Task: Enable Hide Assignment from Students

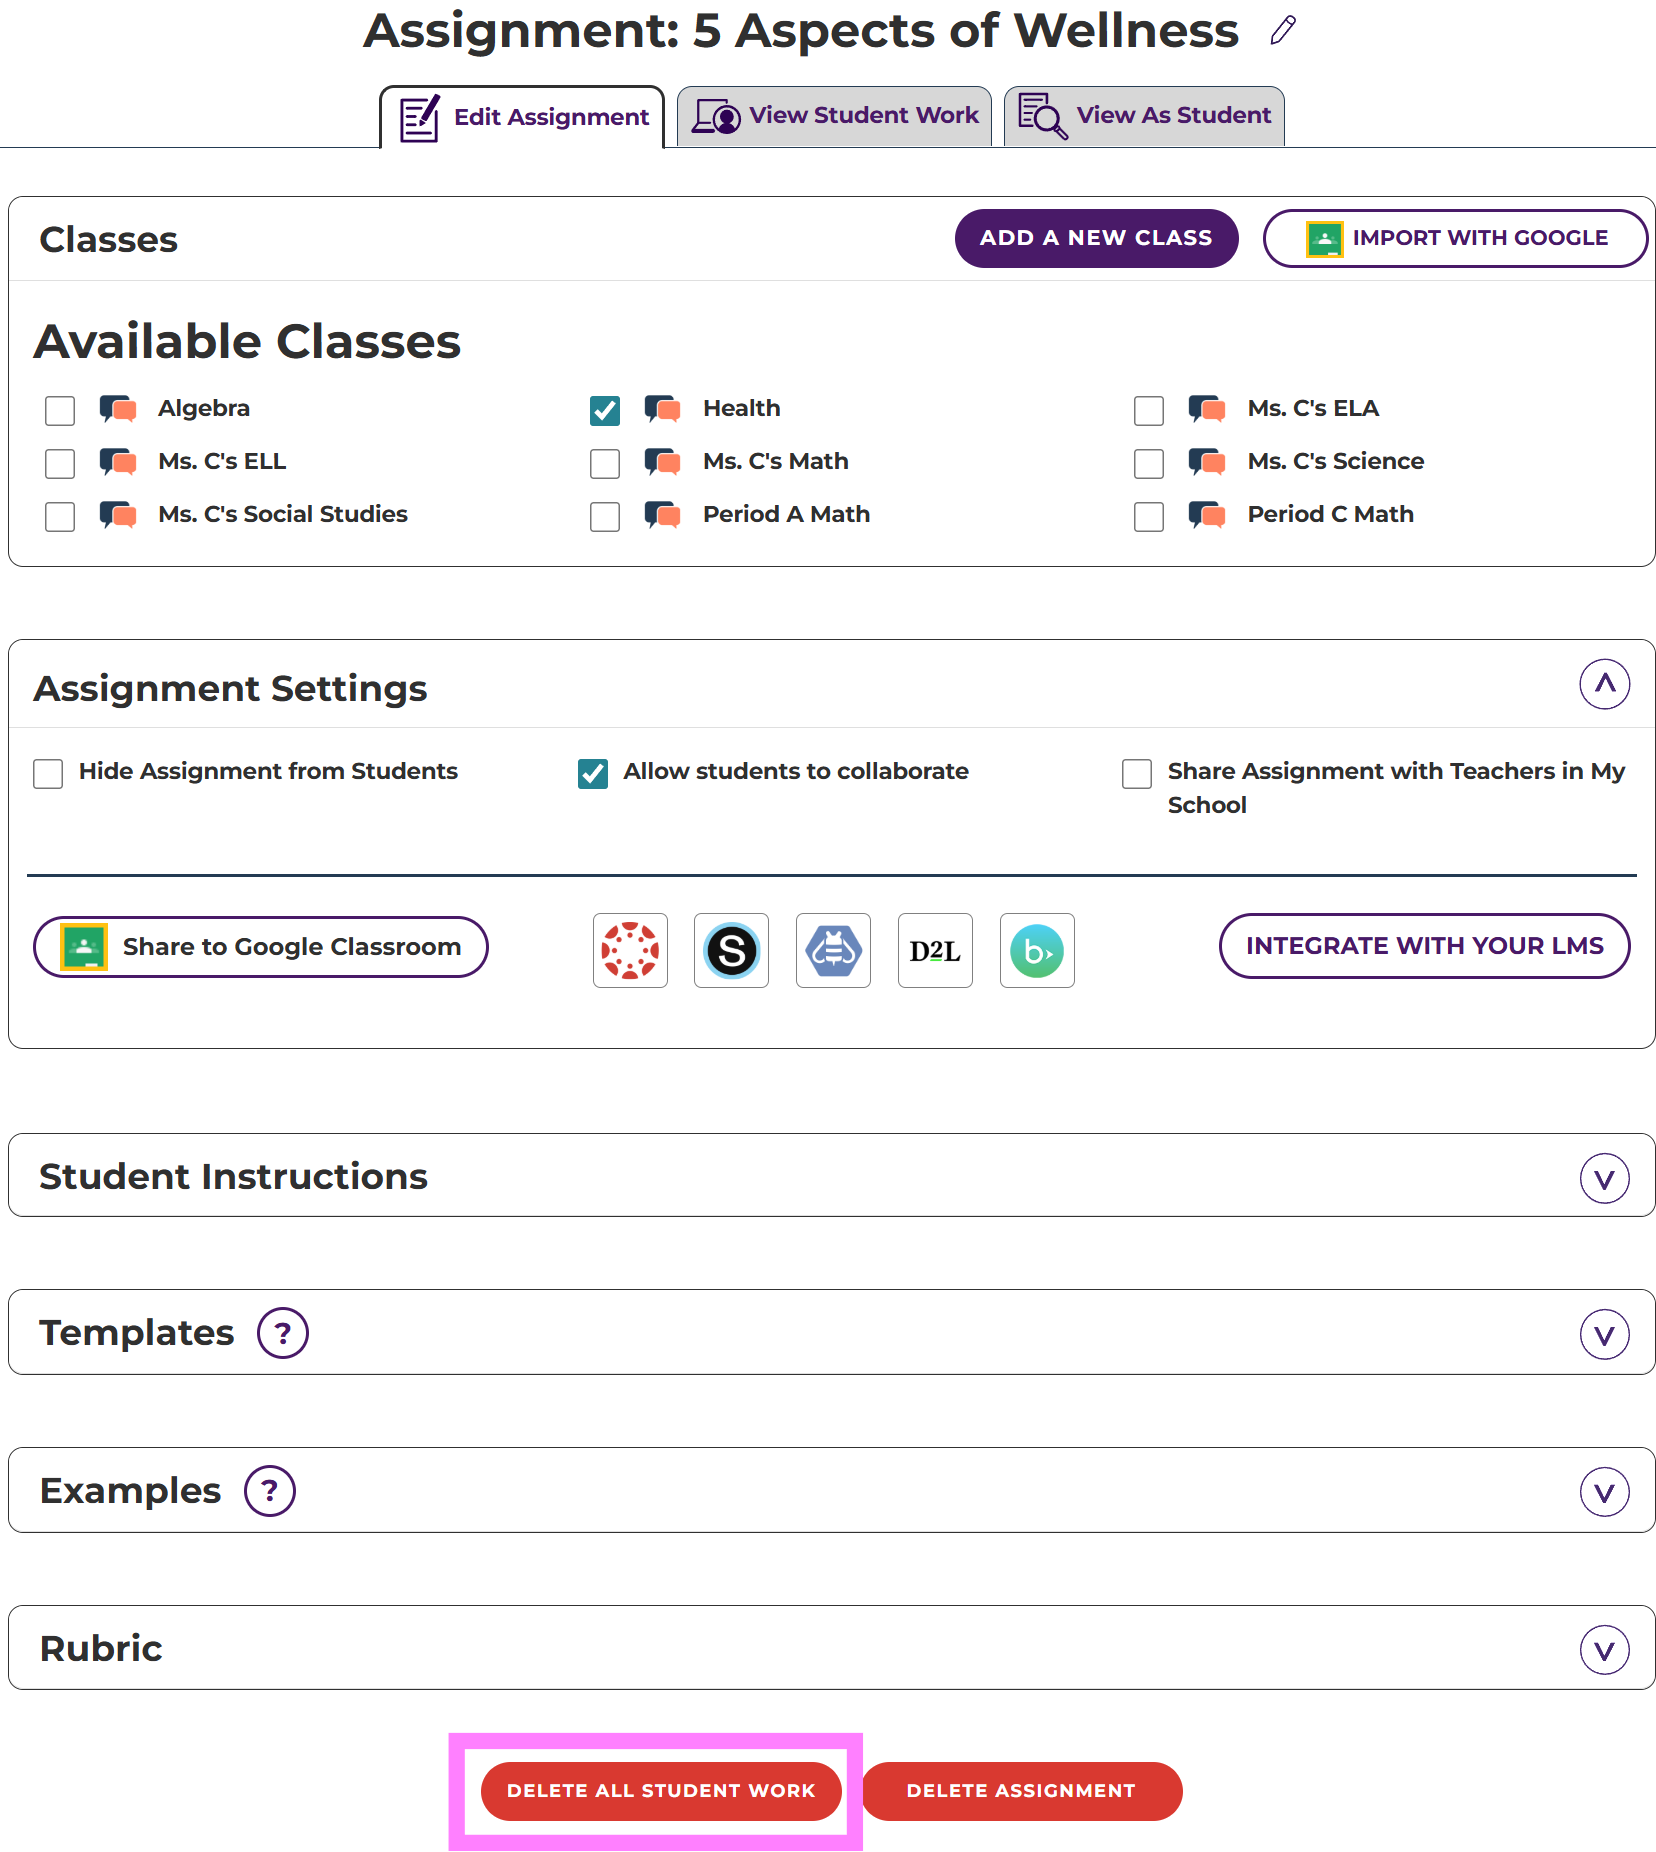Action: [x=48, y=773]
